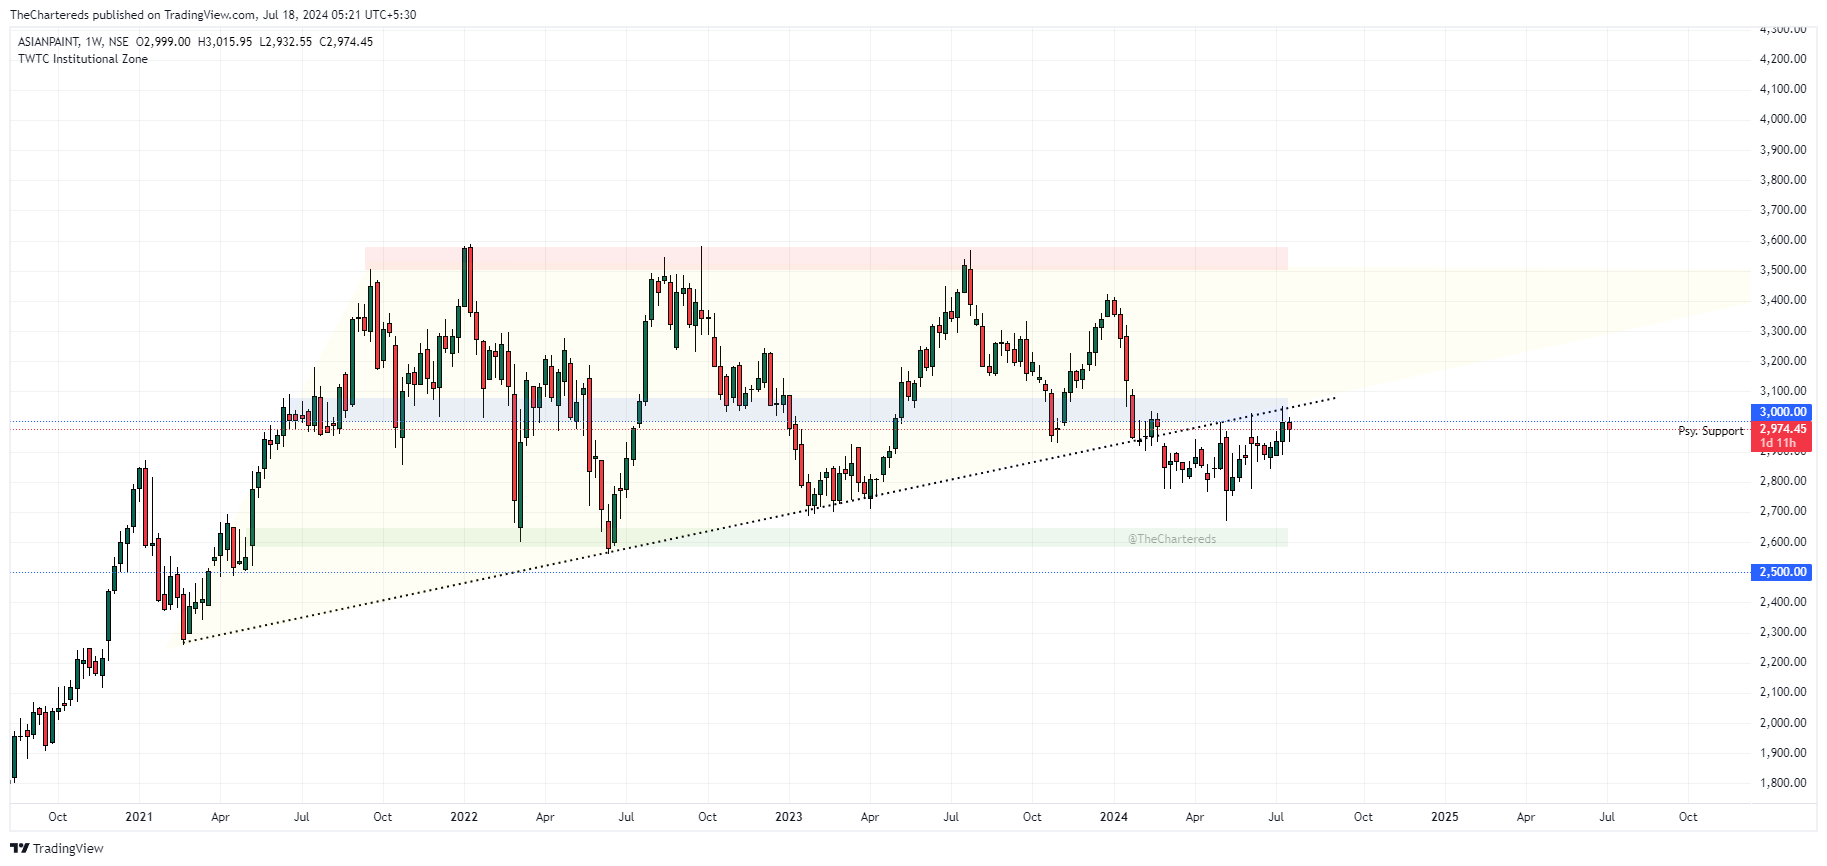The image size is (1827, 866).
Task: Click the 2024 time axis label
Action: tap(1114, 817)
